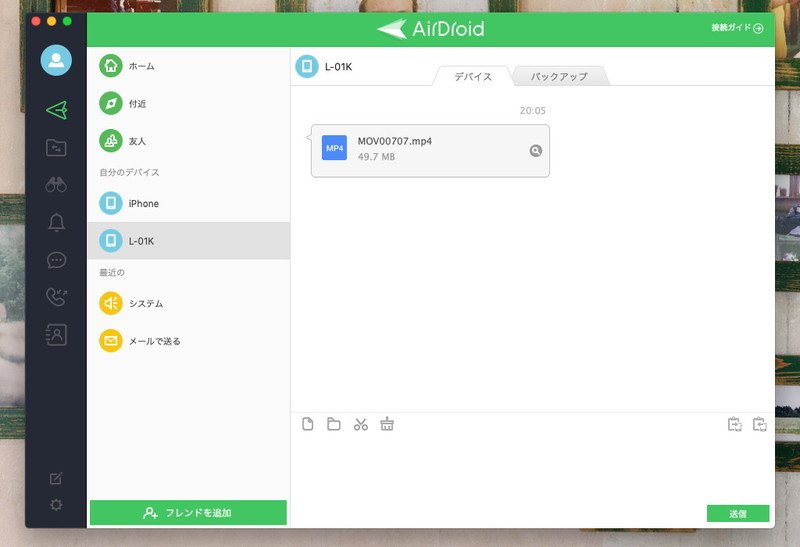The width and height of the screenshot is (800, 547).
Task: Open 付近 nearby entry
Action: click(x=188, y=104)
